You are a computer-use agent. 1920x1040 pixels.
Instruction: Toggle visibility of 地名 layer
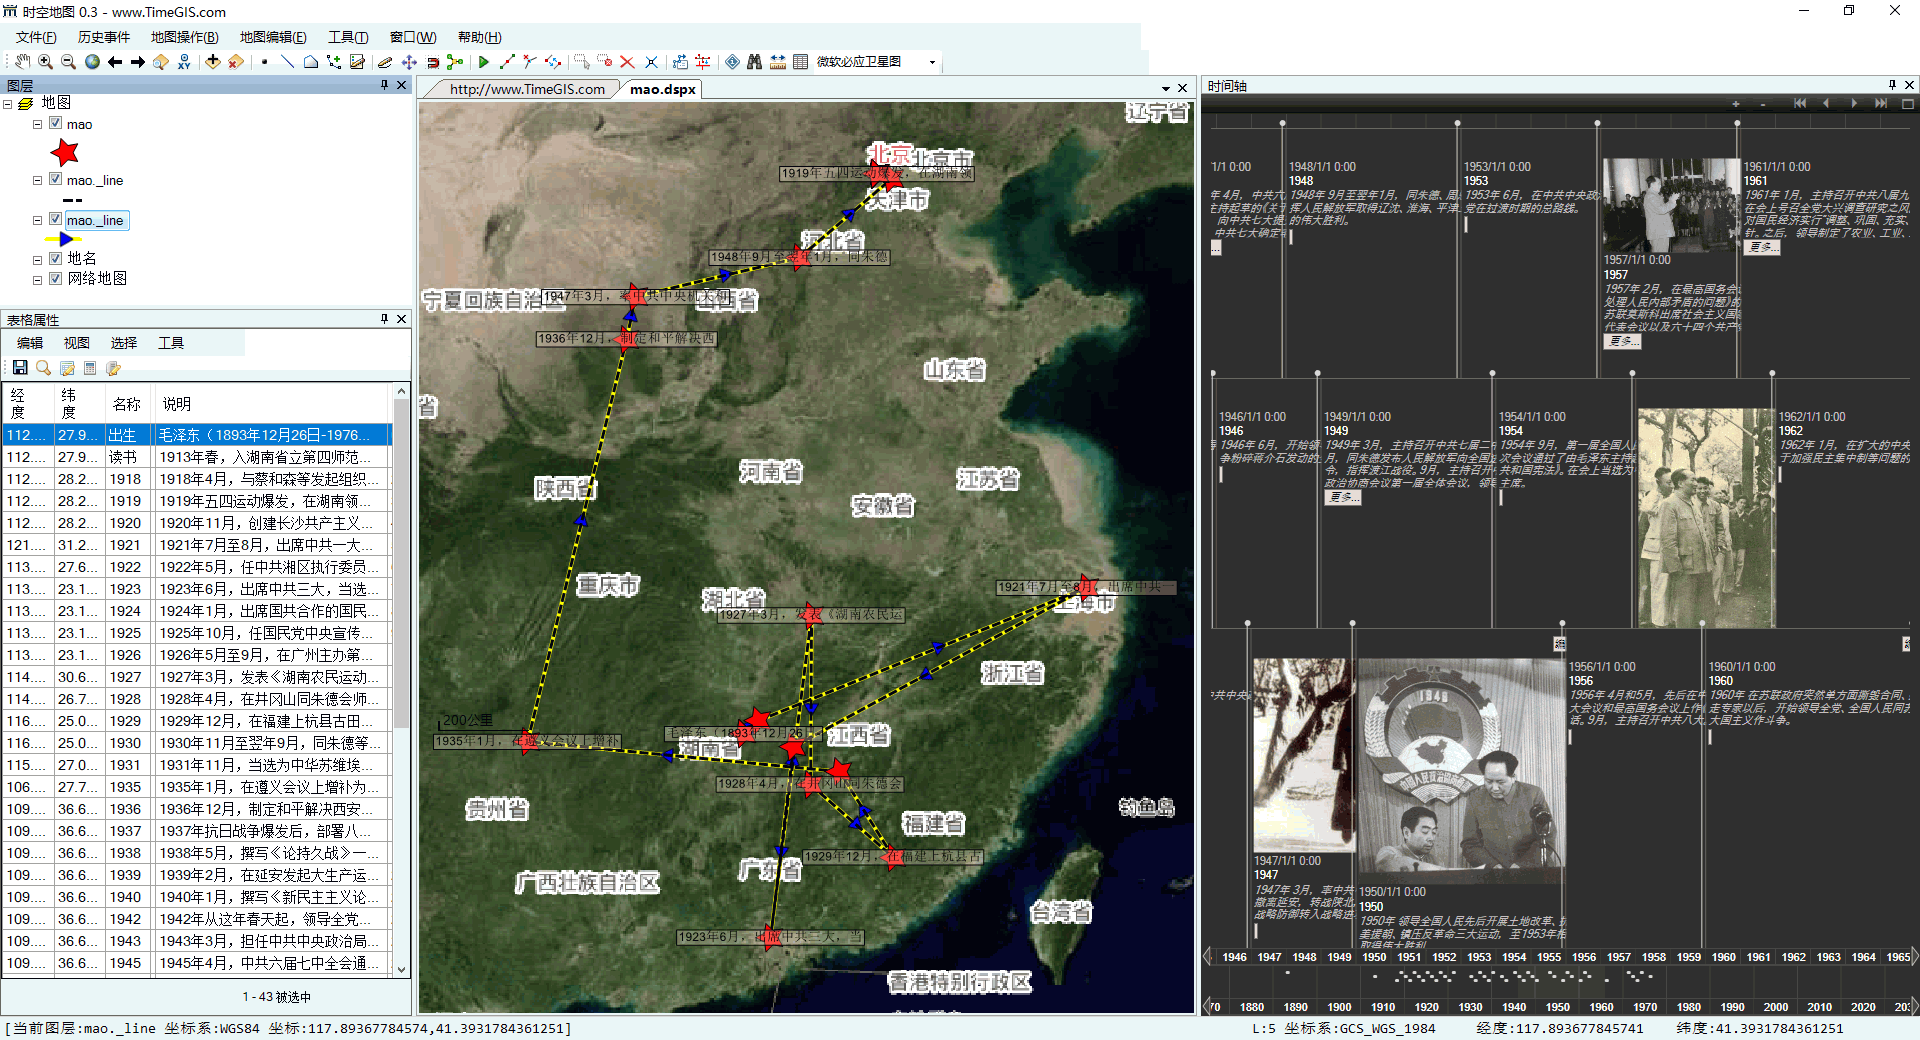56,258
